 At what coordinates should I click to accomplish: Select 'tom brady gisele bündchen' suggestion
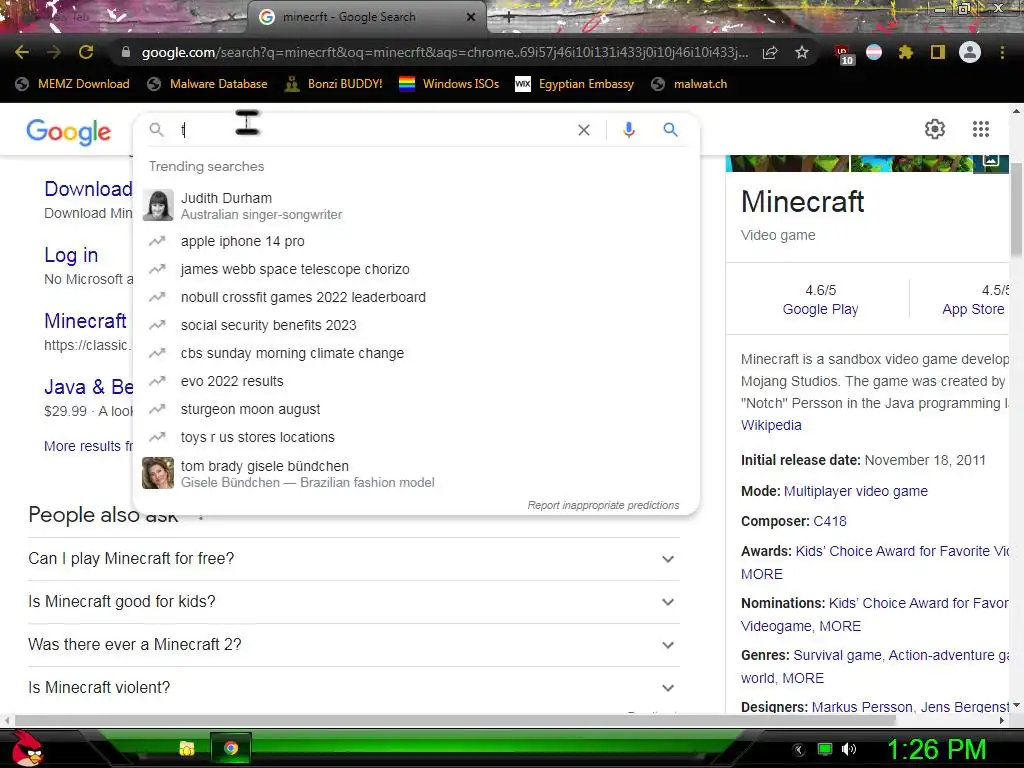[x=416, y=473]
